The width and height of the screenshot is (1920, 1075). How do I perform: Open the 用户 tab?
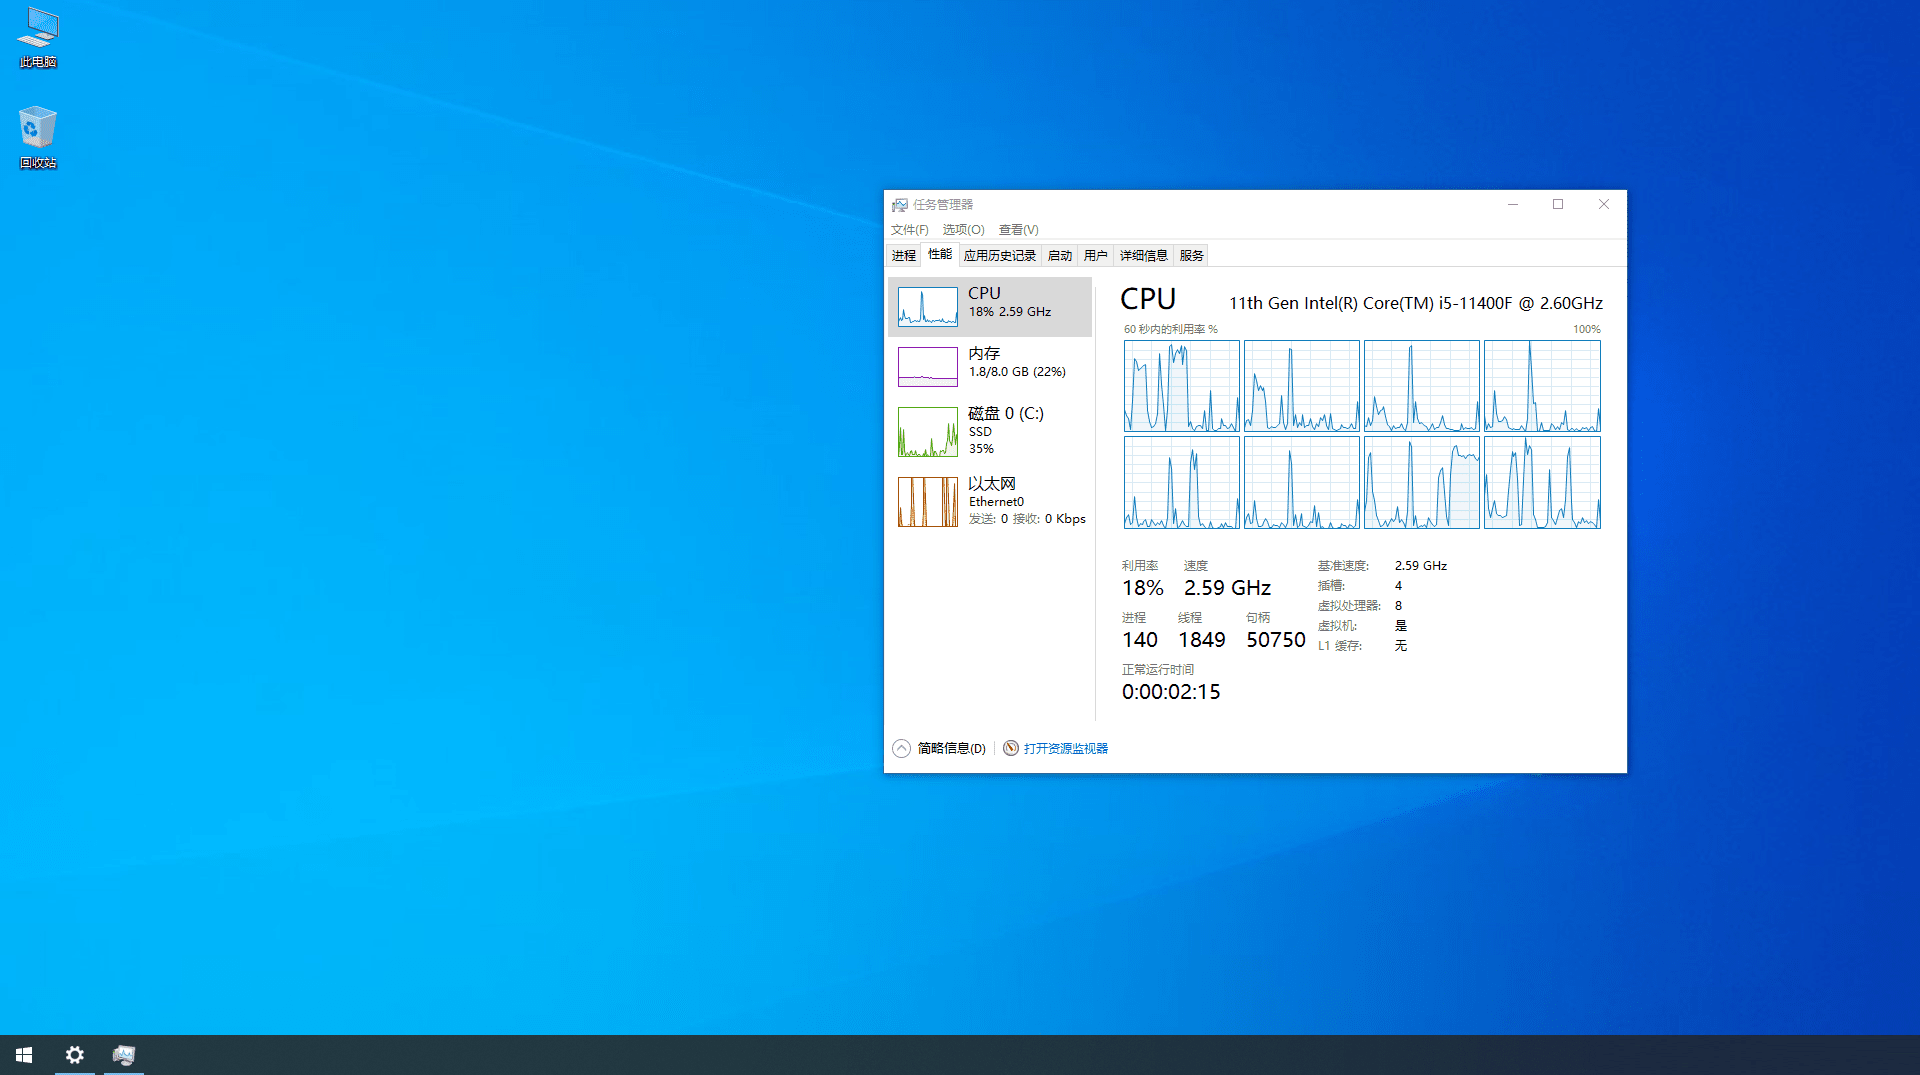1096,256
